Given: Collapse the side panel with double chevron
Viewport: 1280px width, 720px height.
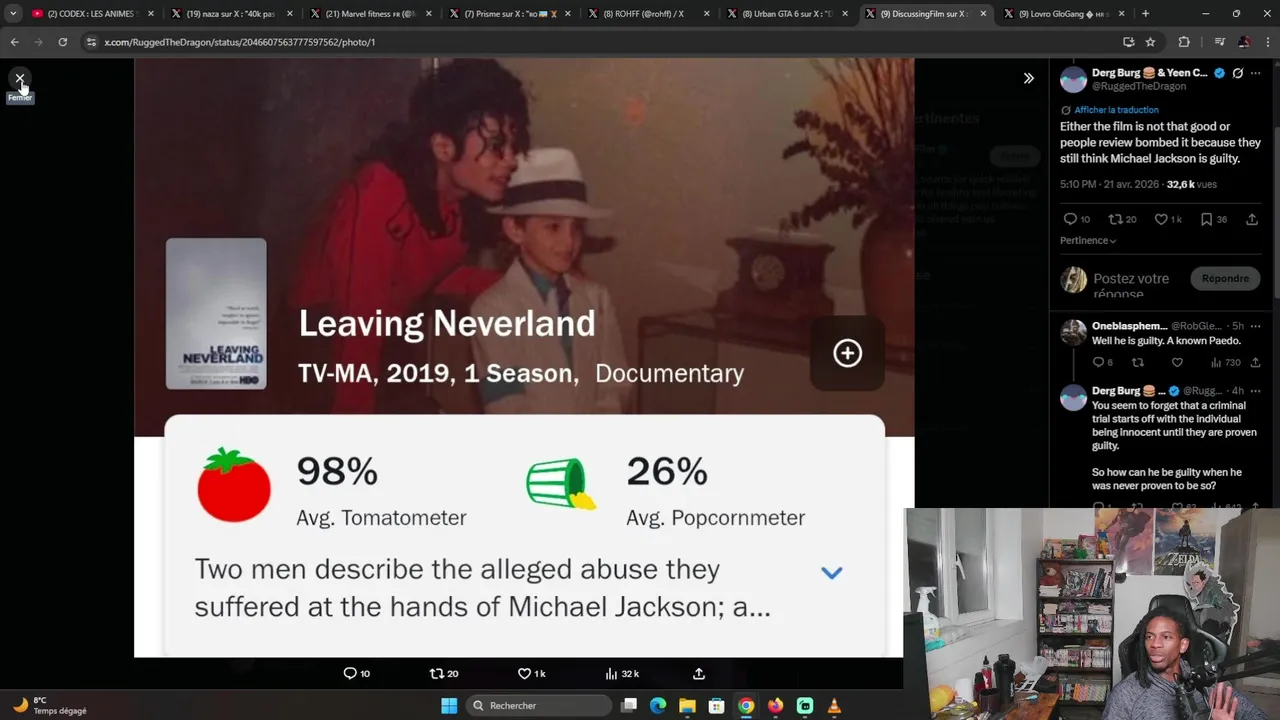Looking at the screenshot, I should tap(1028, 78).
